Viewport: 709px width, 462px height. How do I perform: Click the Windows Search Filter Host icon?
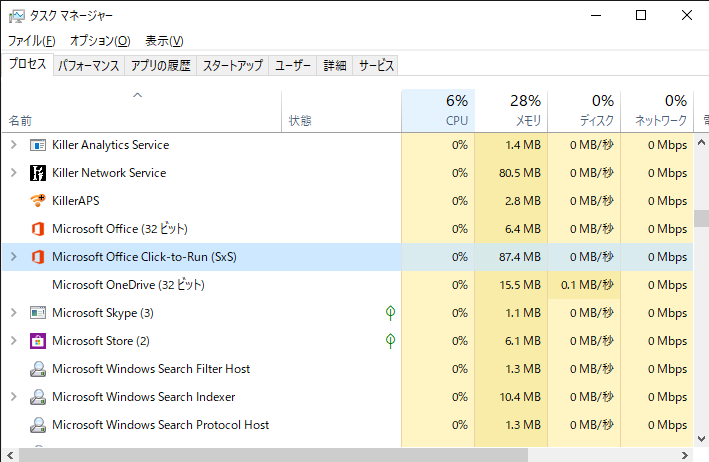38,369
